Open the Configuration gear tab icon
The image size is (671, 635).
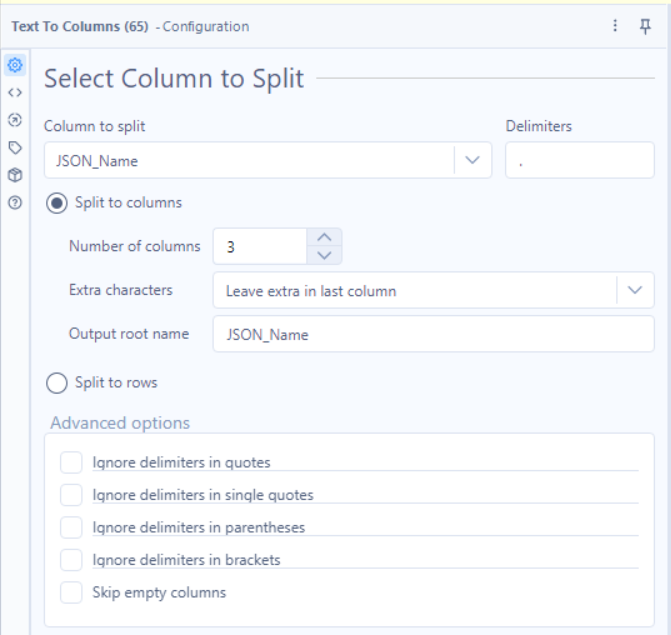(14, 65)
